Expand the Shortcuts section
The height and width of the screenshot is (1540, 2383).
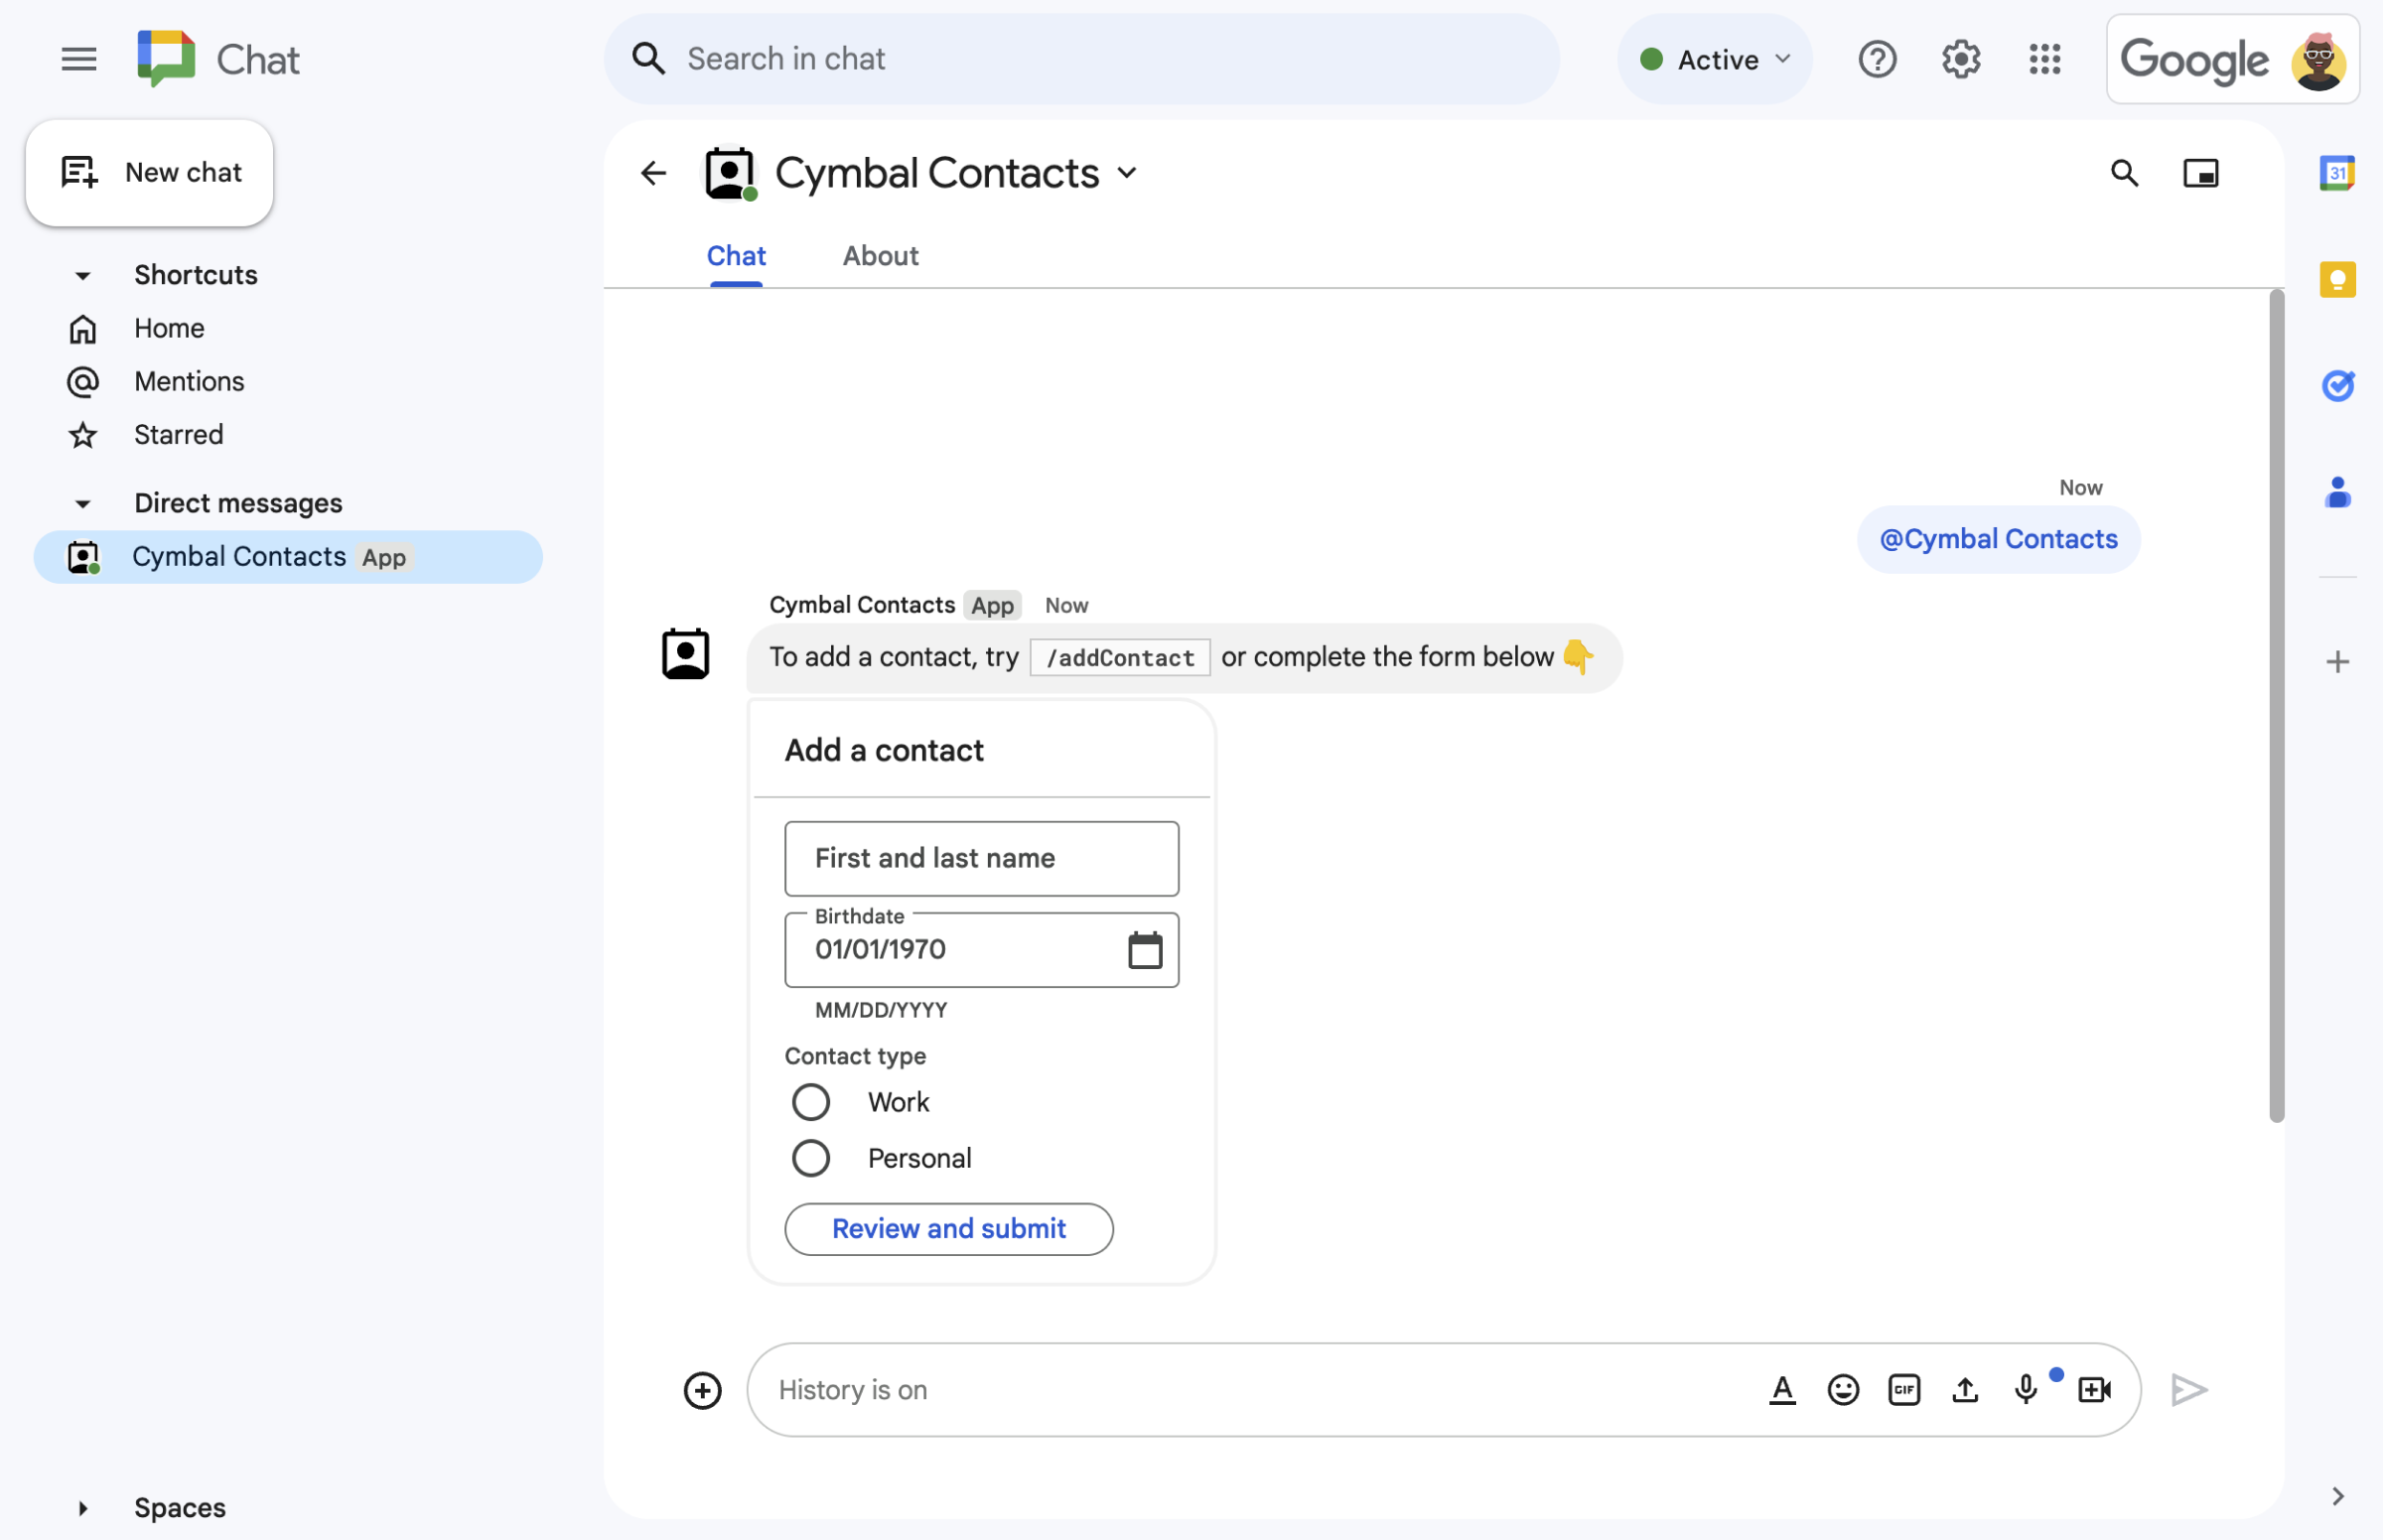coord(81,273)
